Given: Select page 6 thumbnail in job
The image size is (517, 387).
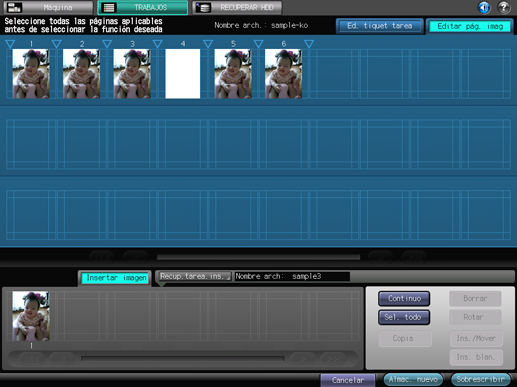Looking at the screenshot, I should 283,74.
